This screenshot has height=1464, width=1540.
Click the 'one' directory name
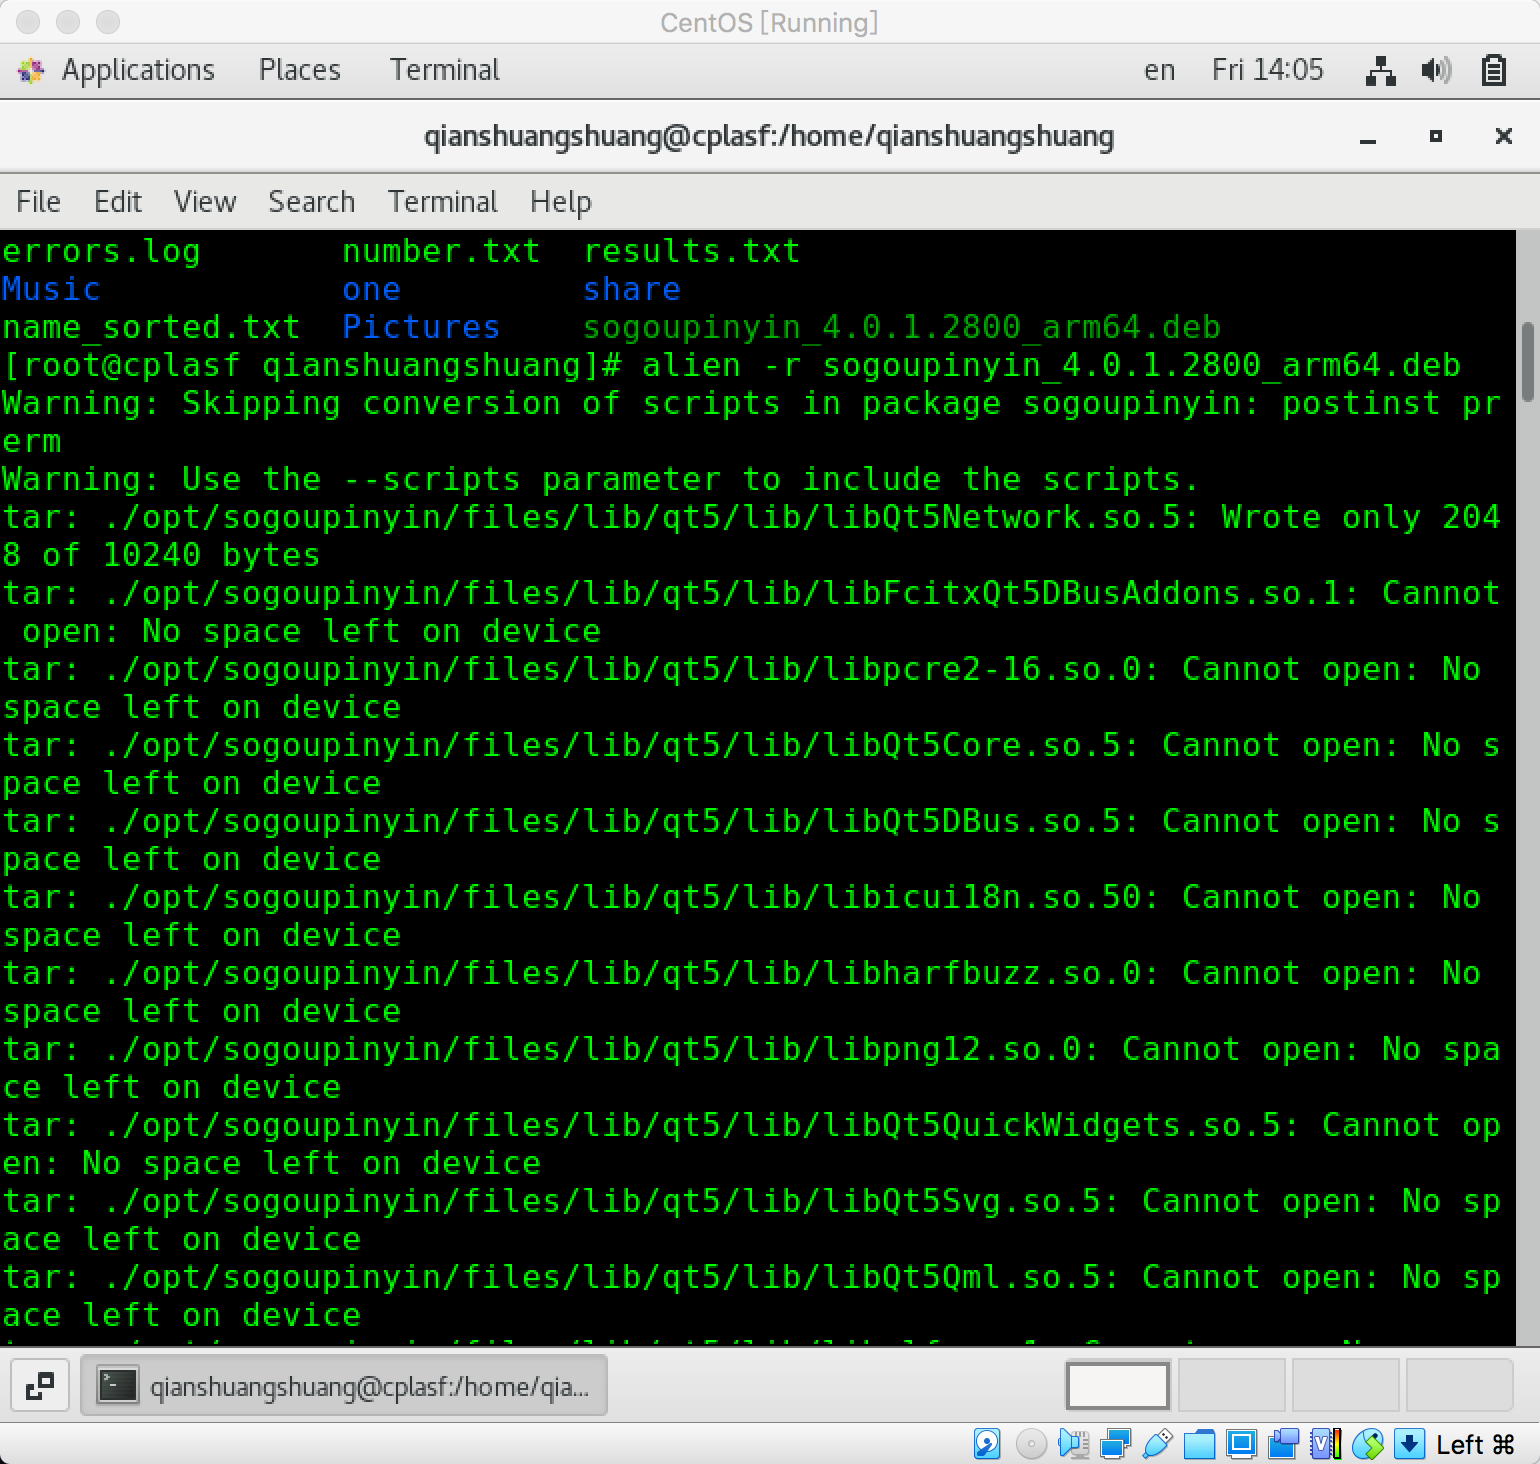pos(371,290)
